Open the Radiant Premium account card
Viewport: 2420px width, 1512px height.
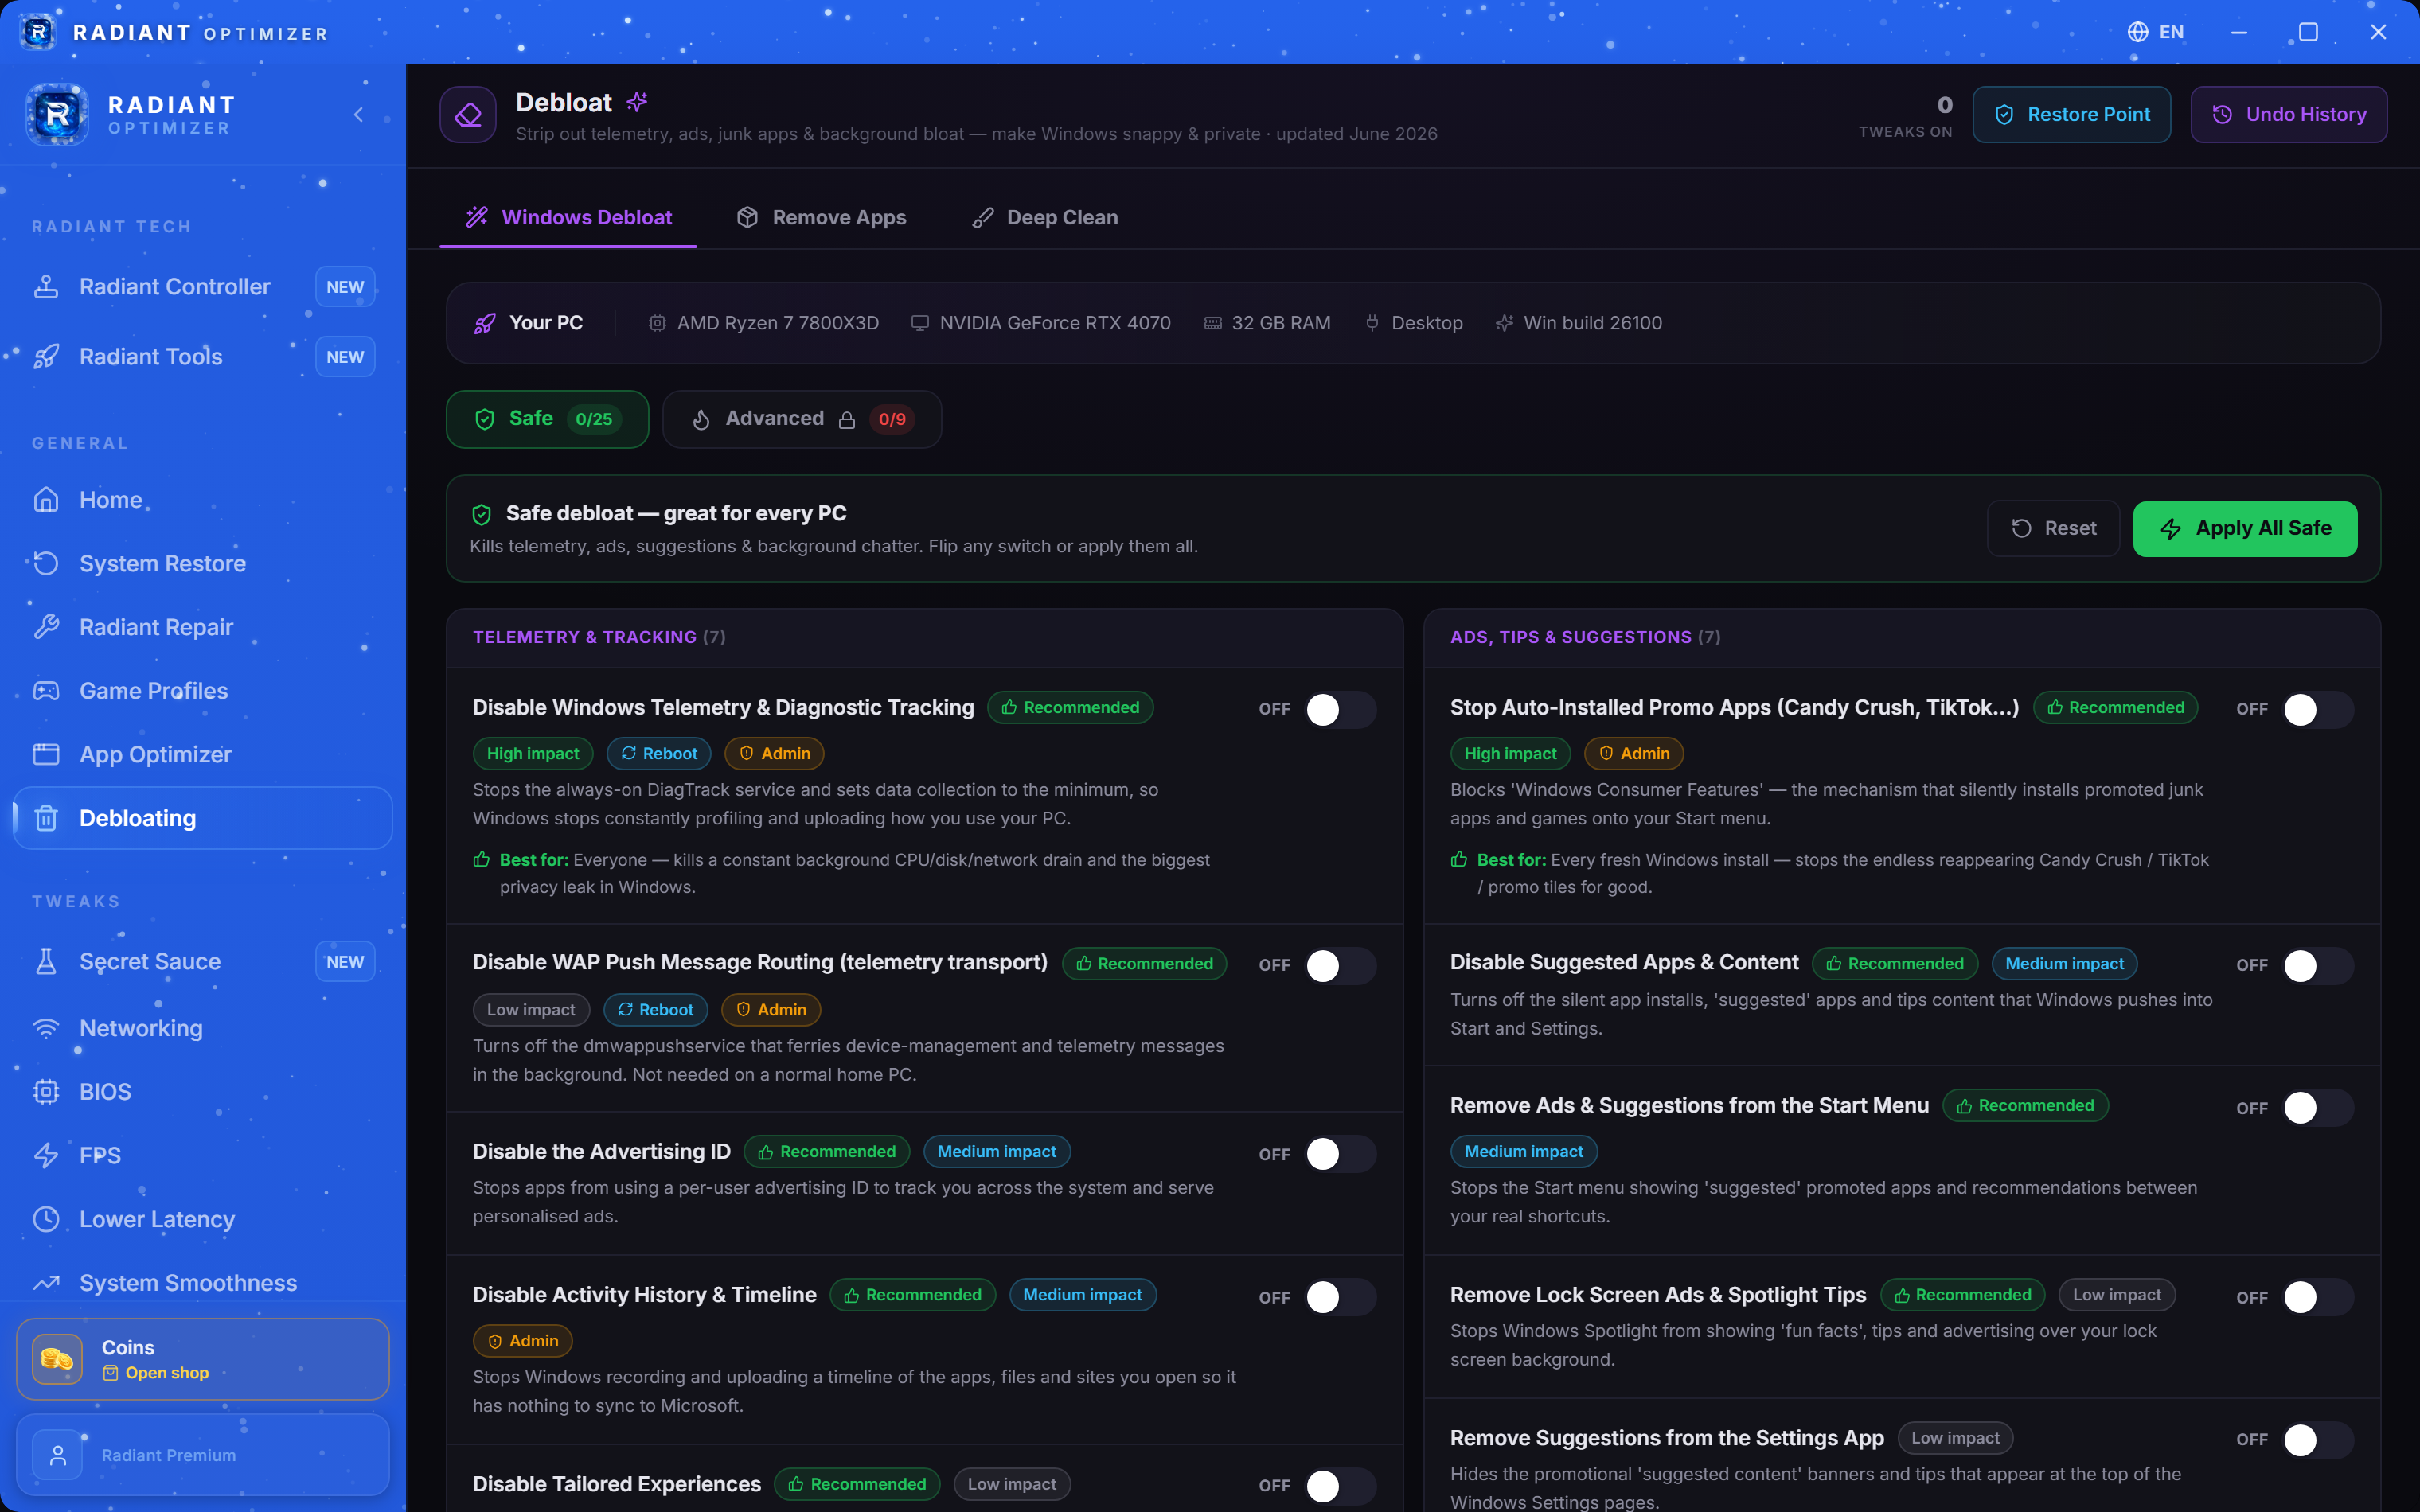click(203, 1455)
